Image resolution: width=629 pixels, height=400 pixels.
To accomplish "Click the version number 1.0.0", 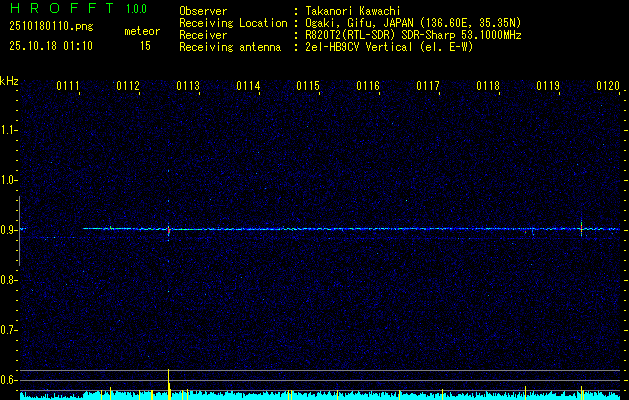I will pos(136,9).
